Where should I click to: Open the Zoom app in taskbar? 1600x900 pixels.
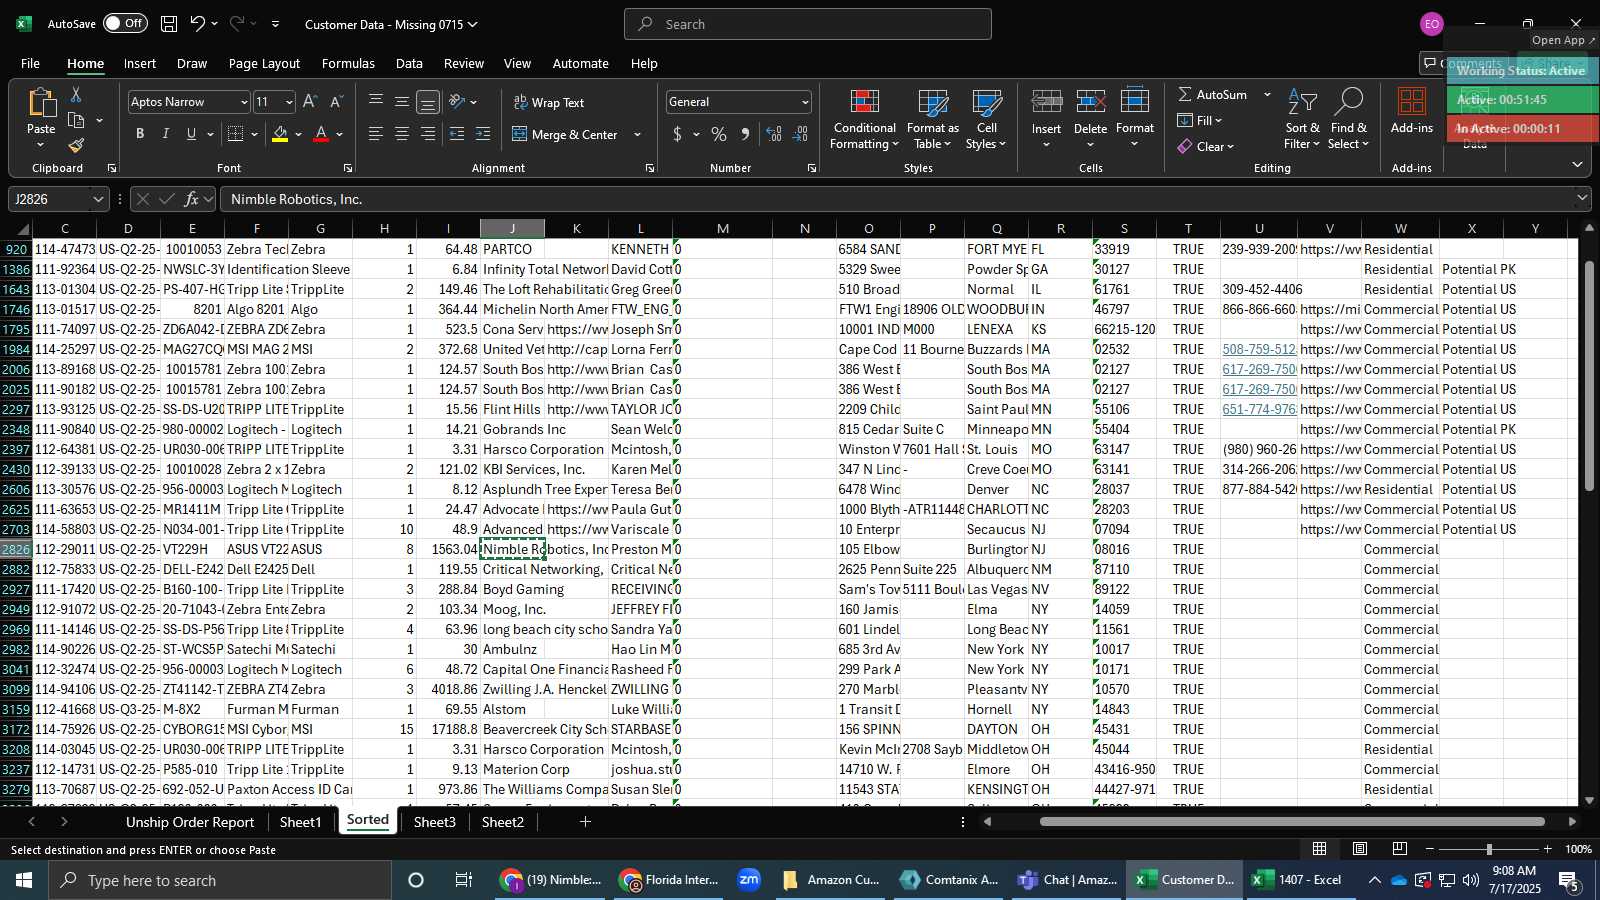[x=748, y=880]
